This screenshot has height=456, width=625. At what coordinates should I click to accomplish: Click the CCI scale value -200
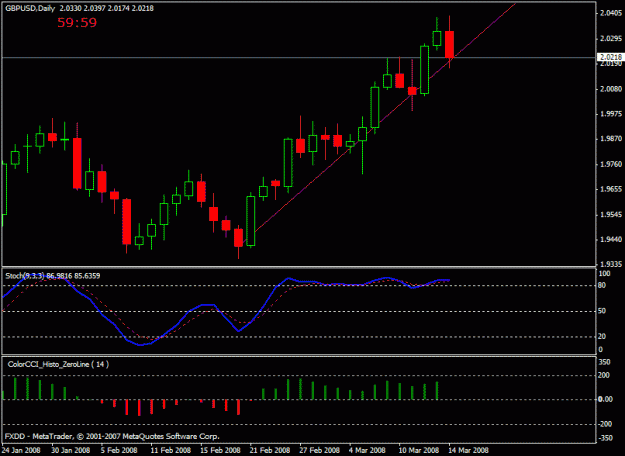[x=605, y=425]
